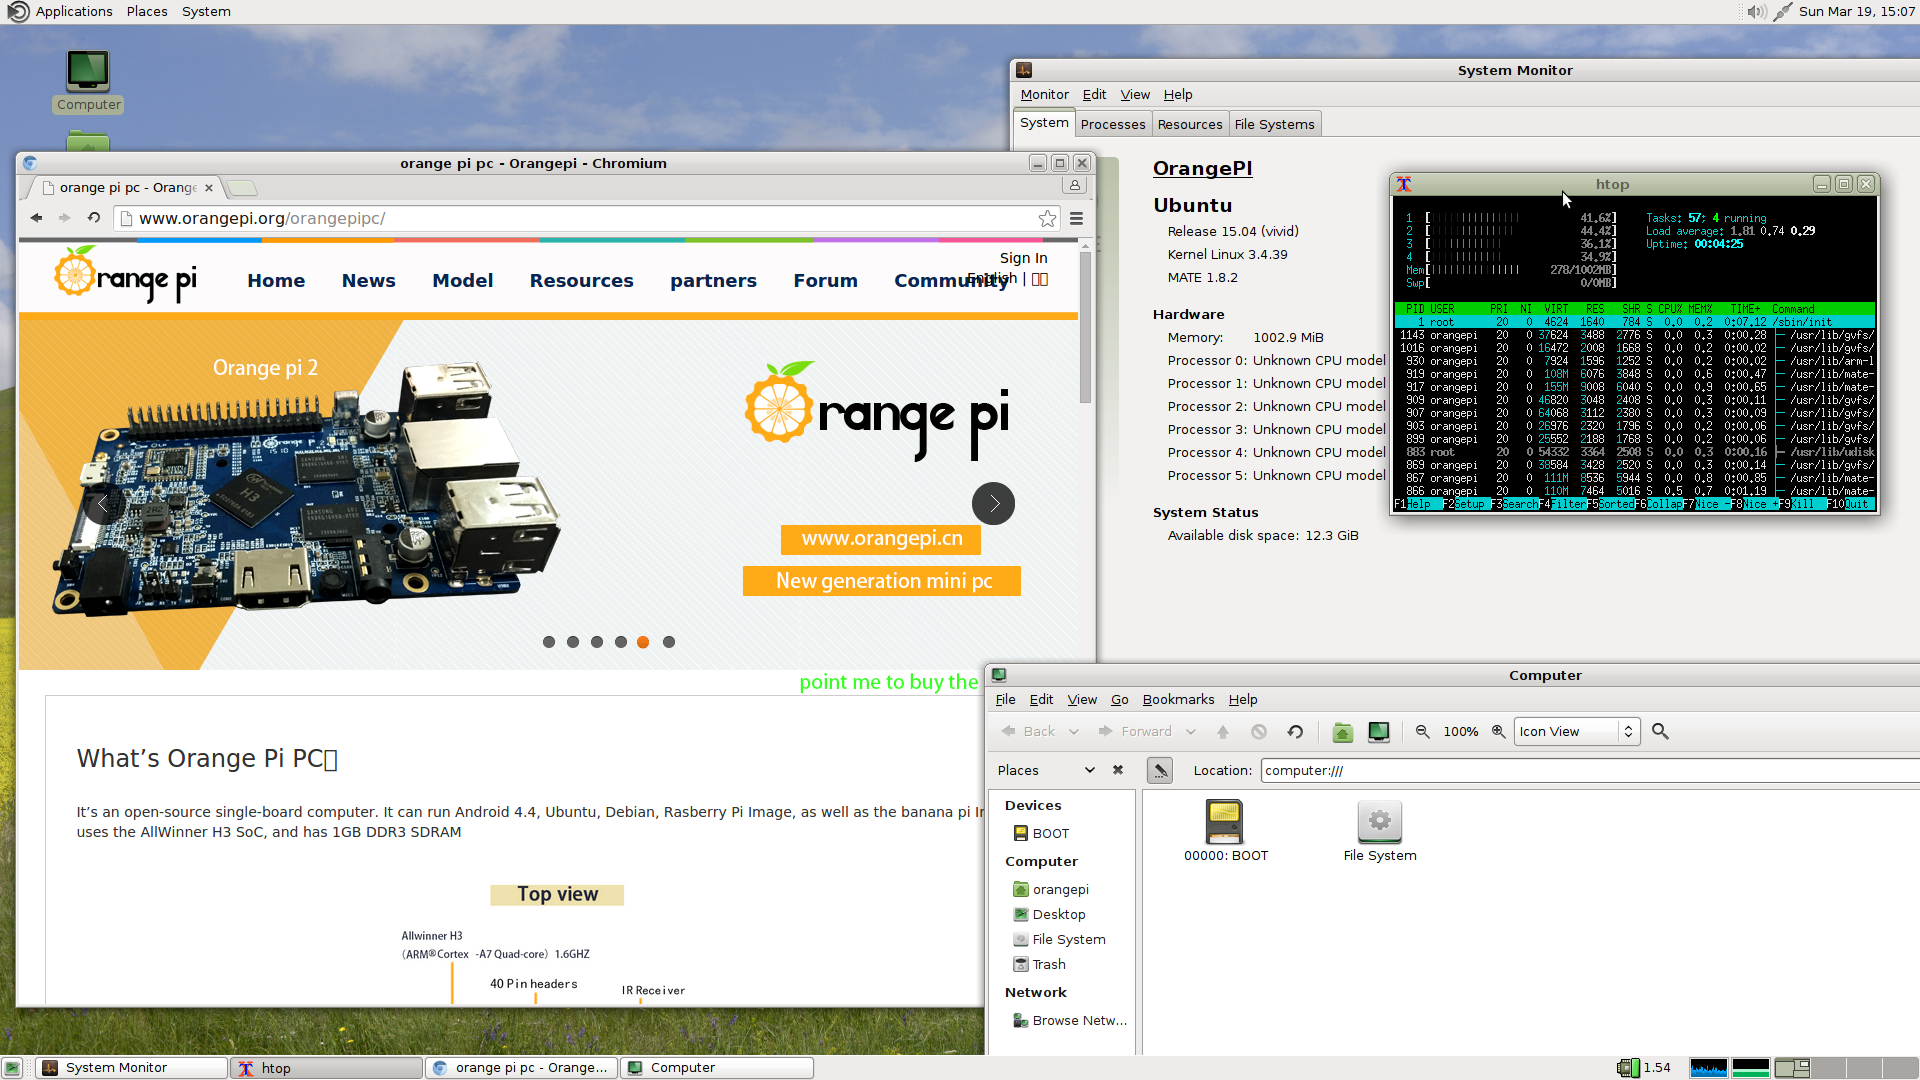1920x1080 pixels.
Task: Zoom in on the Computer file manager
Action: tap(1498, 732)
